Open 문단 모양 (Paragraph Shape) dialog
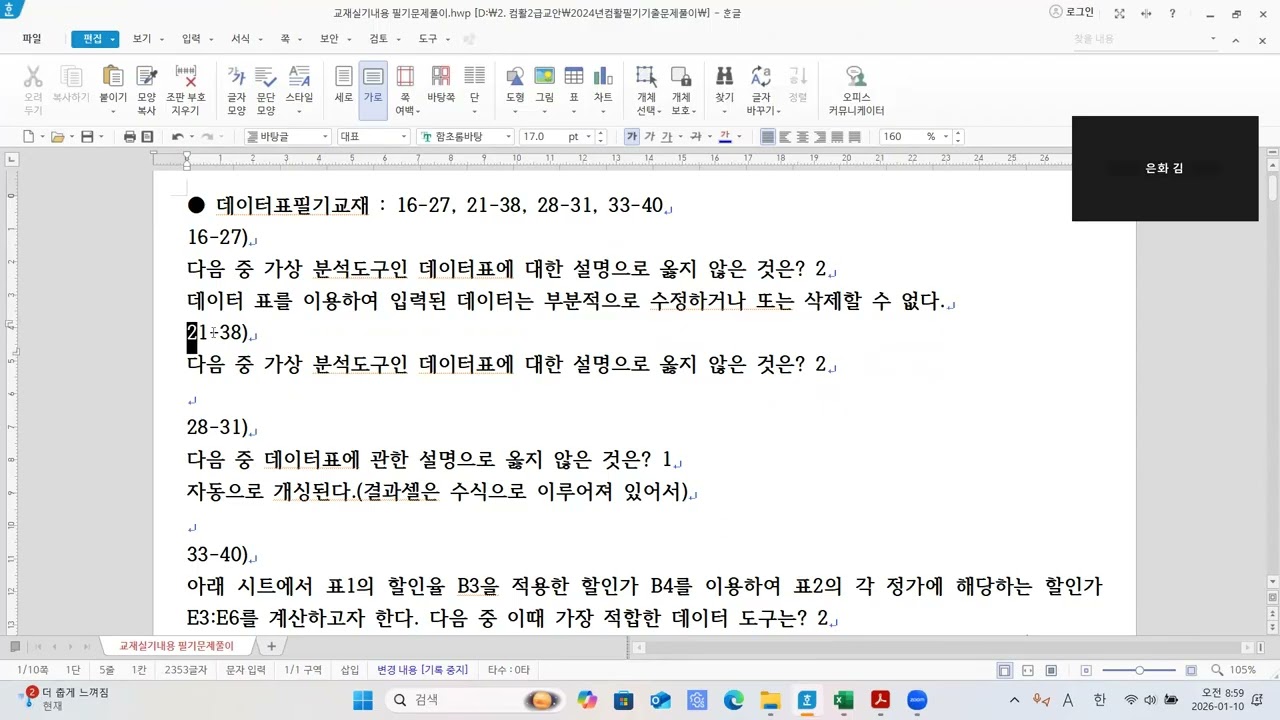Image resolution: width=1280 pixels, height=720 pixels. (x=266, y=90)
